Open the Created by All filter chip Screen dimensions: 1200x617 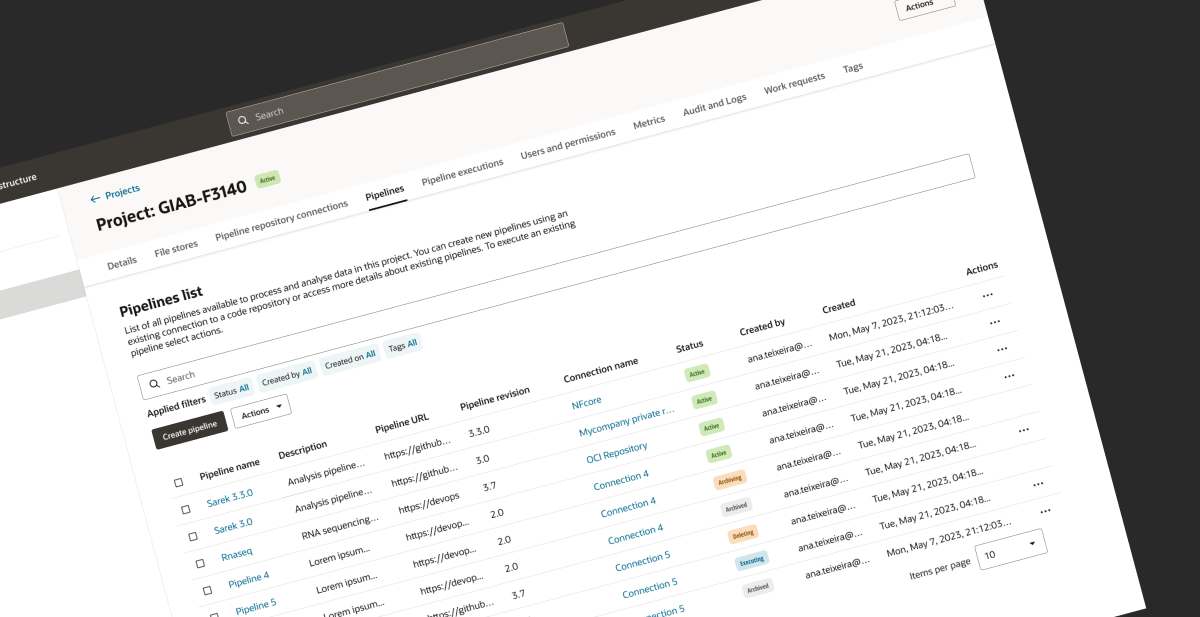pyautogui.click(x=286, y=375)
